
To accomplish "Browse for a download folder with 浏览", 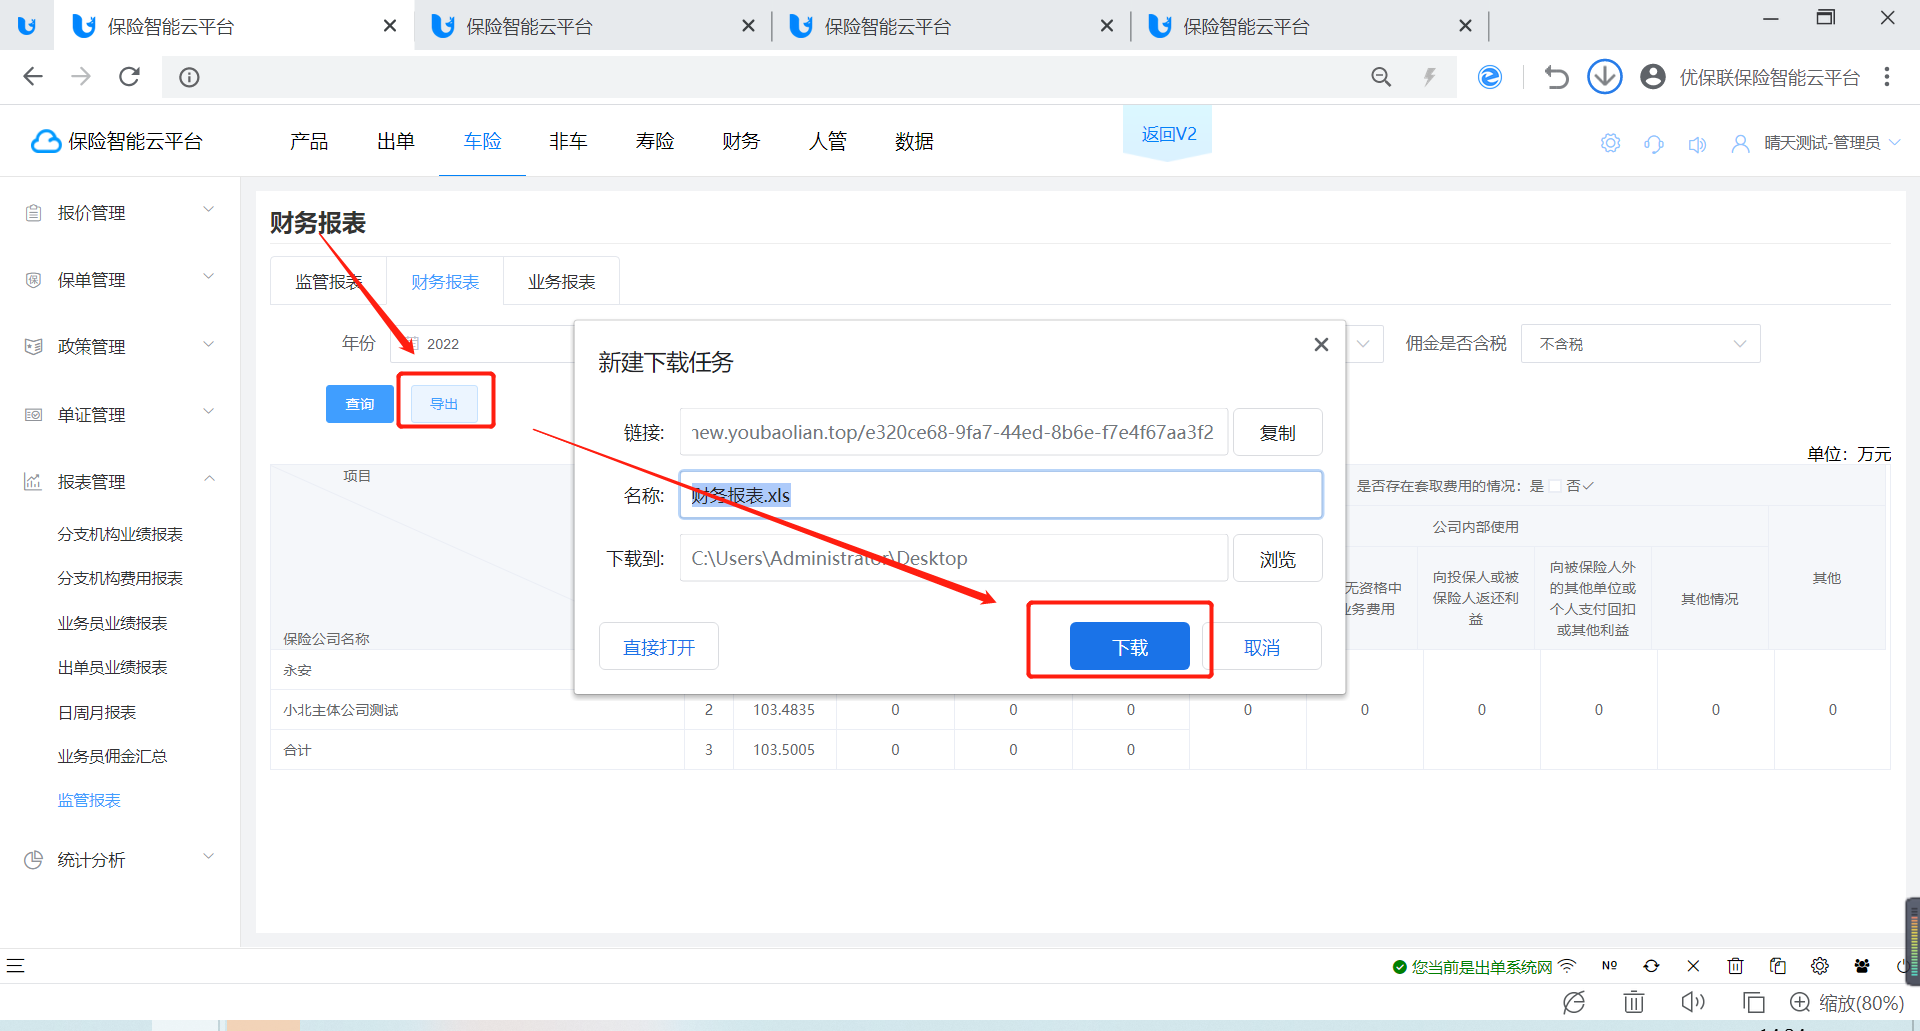I will (x=1277, y=558).
